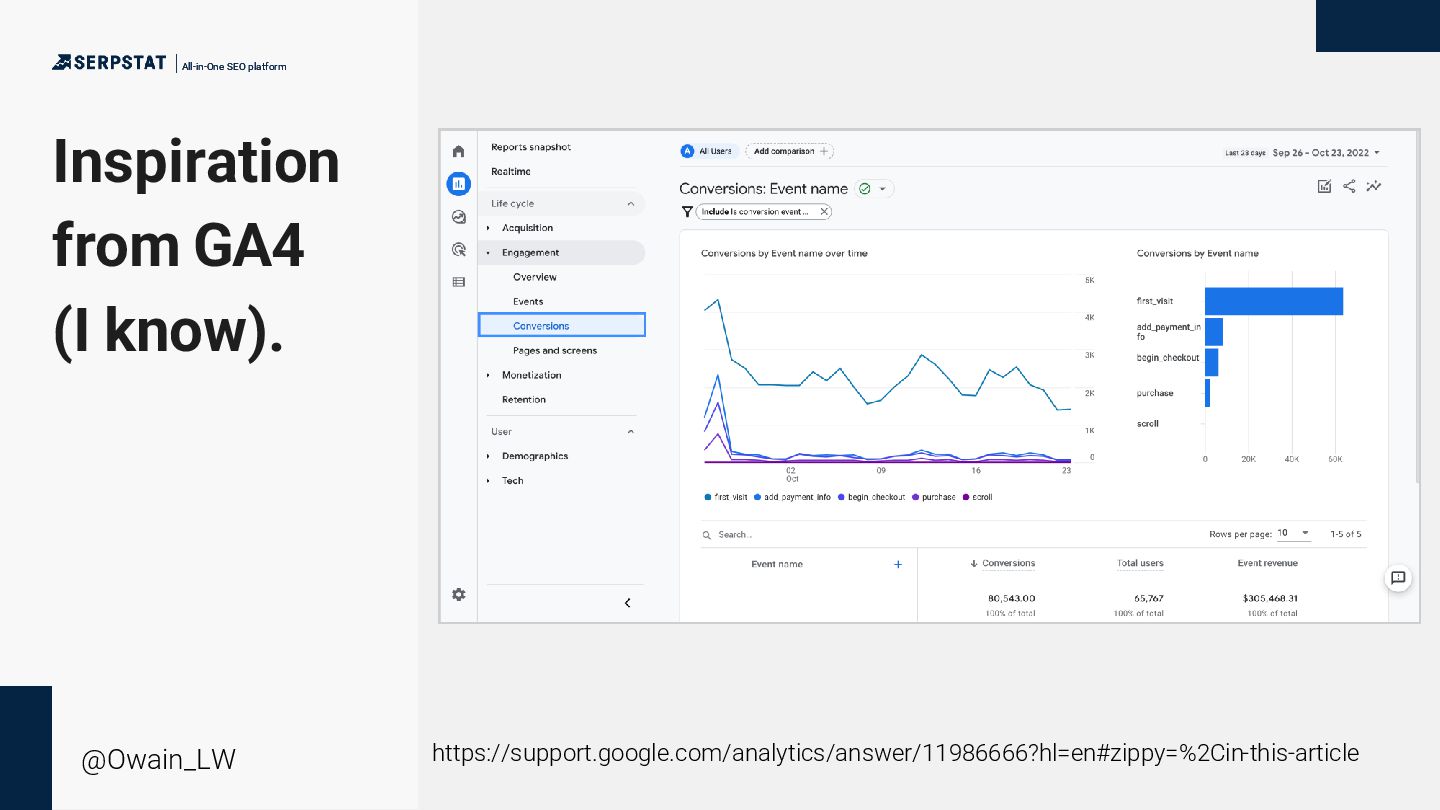Click the Event name column header

[x=777, y=564]
